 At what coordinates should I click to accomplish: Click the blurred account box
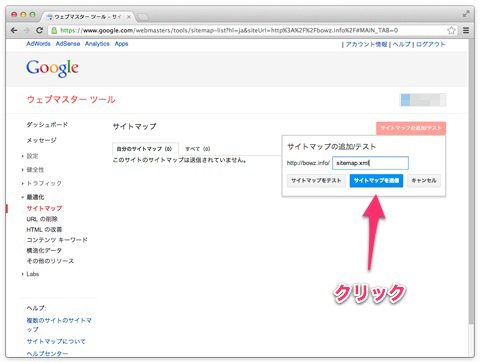[423, 100]
